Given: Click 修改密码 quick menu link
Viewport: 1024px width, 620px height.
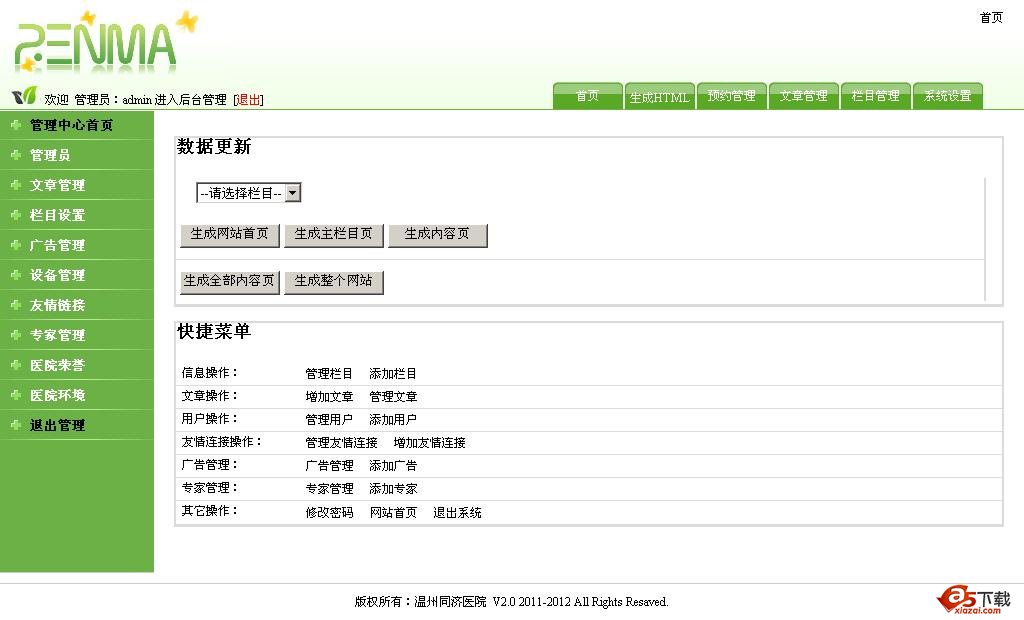Looking at the screenshot, I should pos(329,513).
